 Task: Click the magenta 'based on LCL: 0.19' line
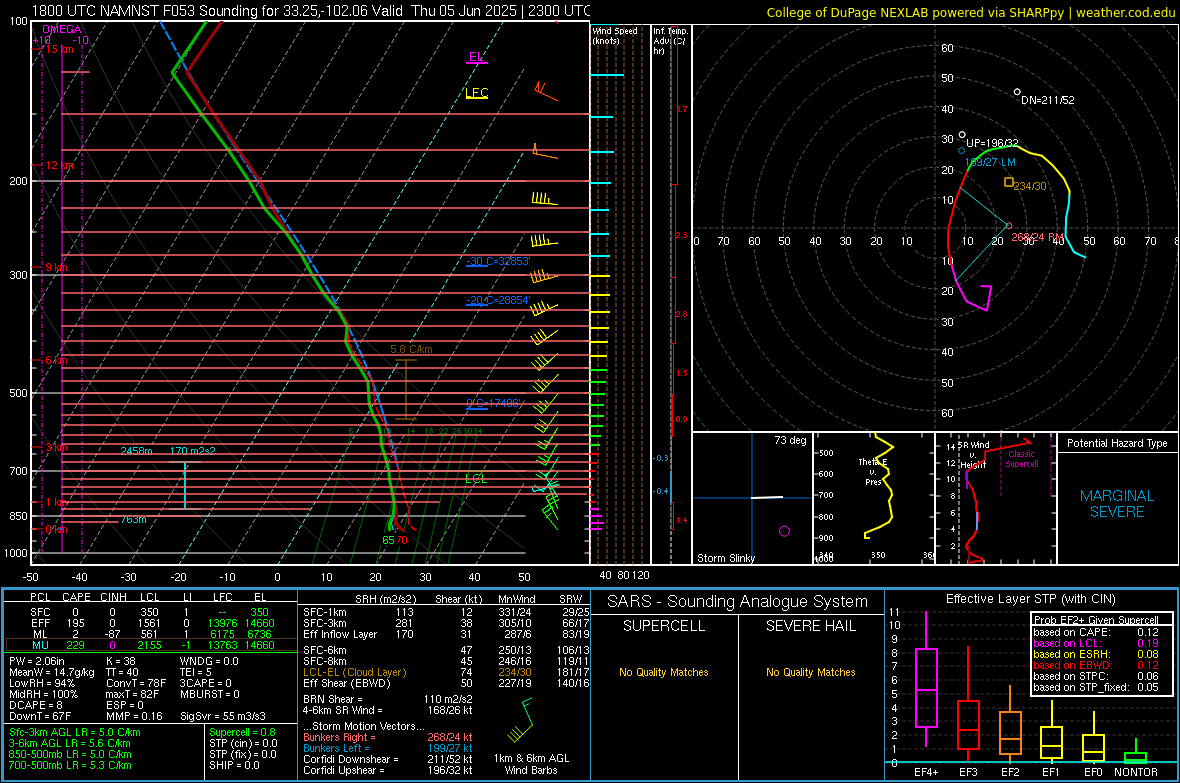[1096, 643]
